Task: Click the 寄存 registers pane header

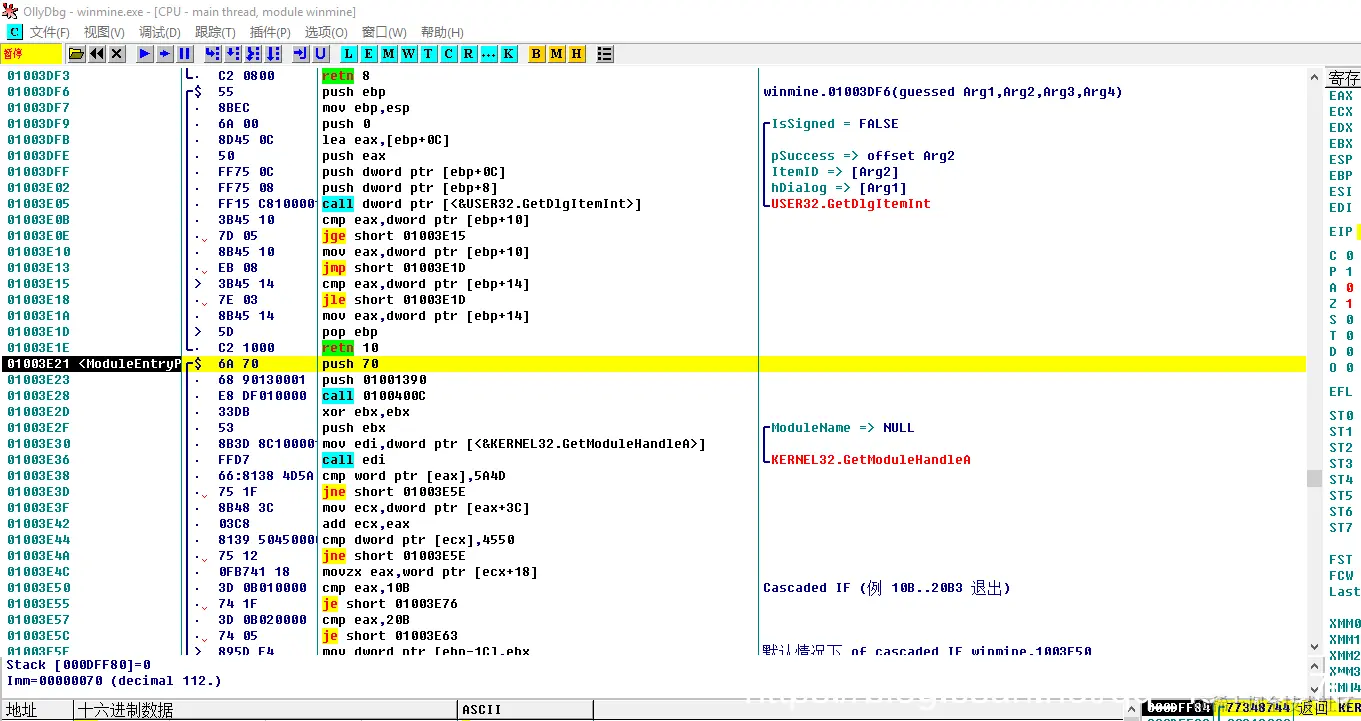Action: point(1343,78)
